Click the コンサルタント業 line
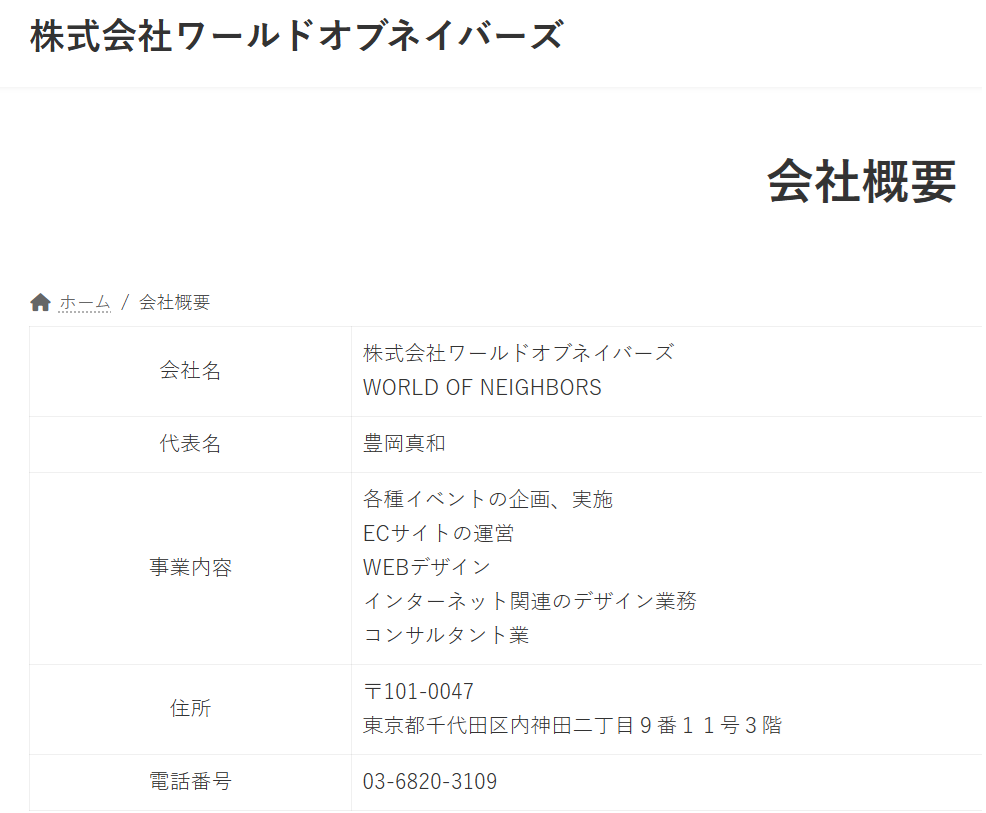This screenshot has height=813, width=986. (446, 635)
